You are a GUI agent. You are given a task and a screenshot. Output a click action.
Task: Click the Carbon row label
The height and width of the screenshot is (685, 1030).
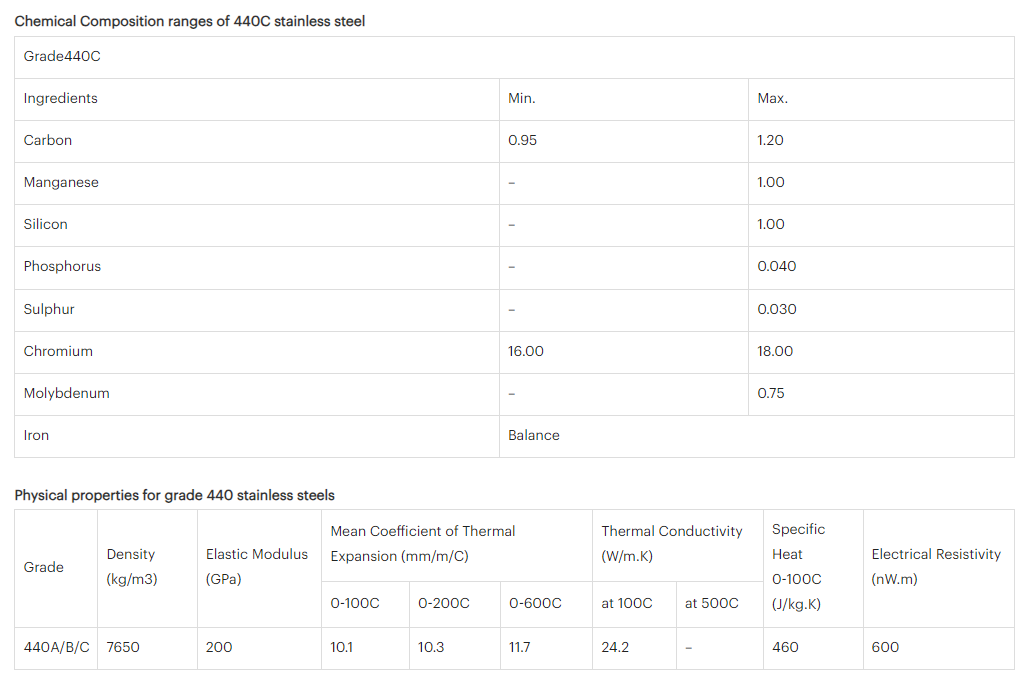coord(48,141)
